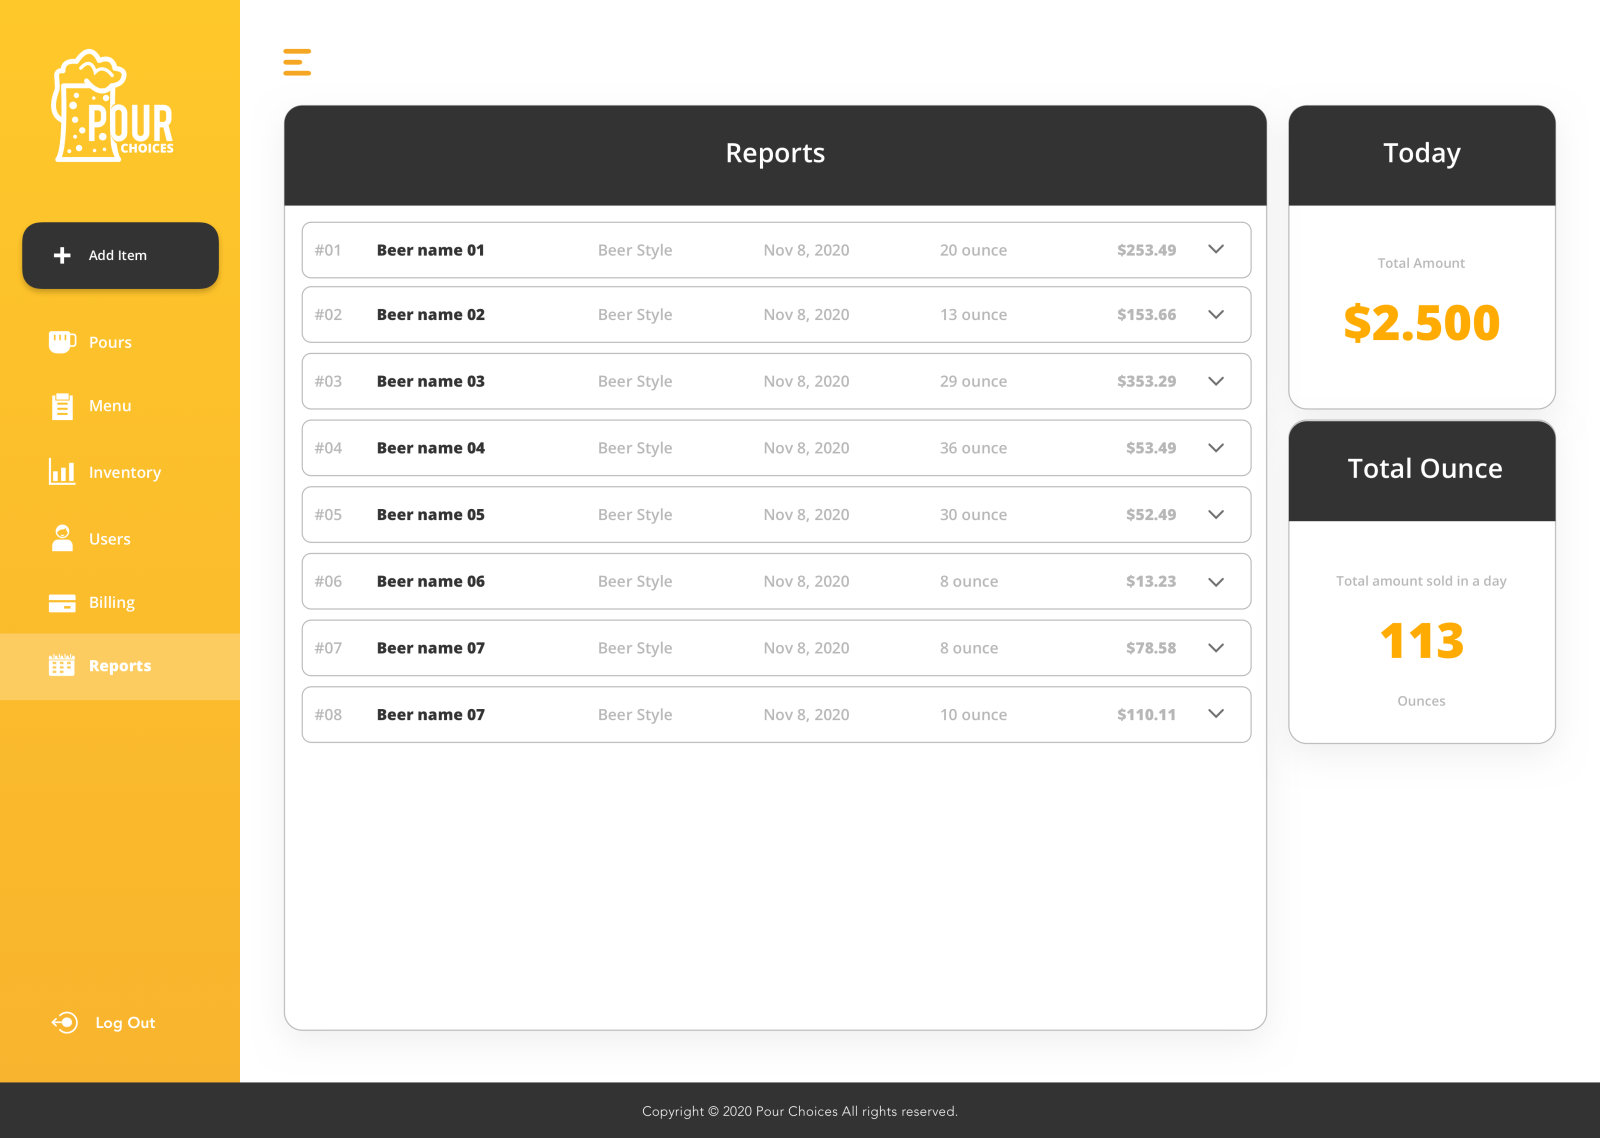Click the Inventory bar chart icon
Image resolution: width=1600 pixels, height=1138 pixels.
[x=62, y=472]
